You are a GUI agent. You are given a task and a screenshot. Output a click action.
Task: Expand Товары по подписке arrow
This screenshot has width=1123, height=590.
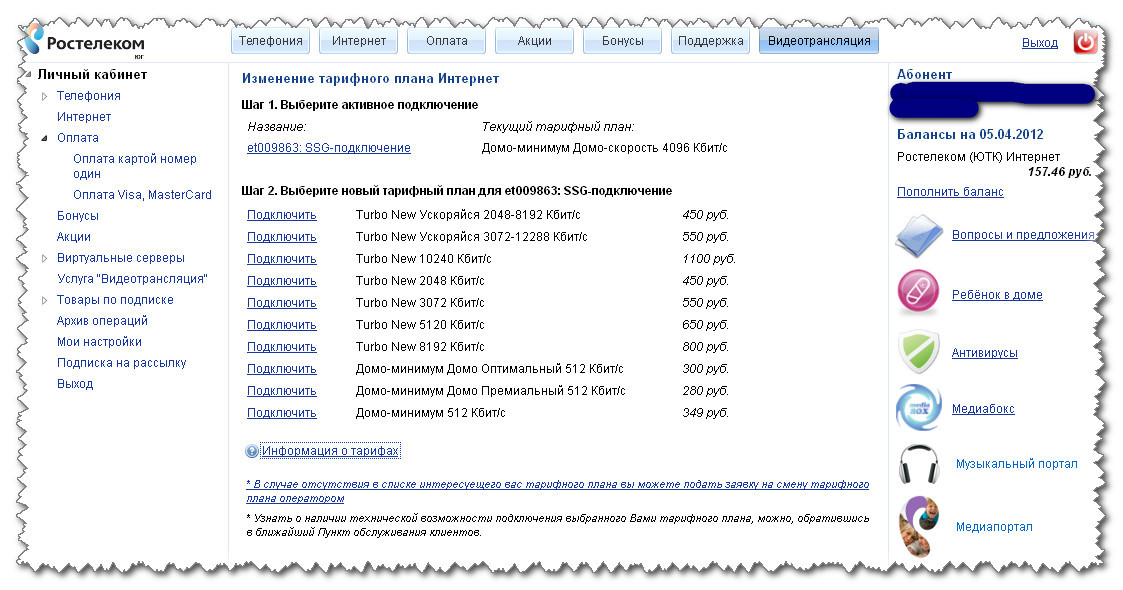point(45,300)
